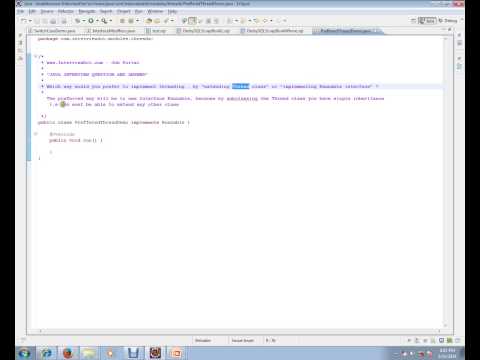Click the @Override annotation line

tap(62, 134)
